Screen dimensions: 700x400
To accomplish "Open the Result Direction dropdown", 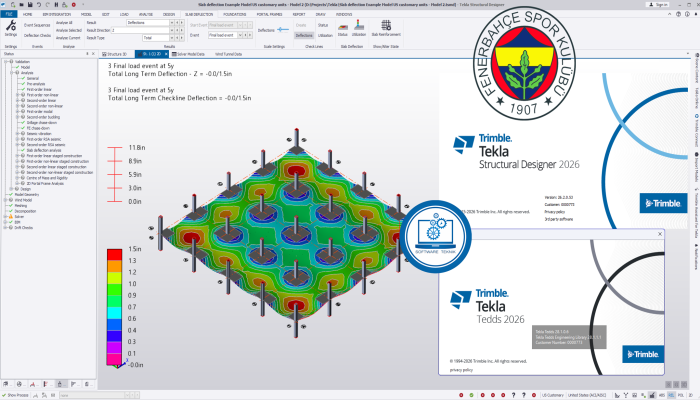I will point(172,30).
